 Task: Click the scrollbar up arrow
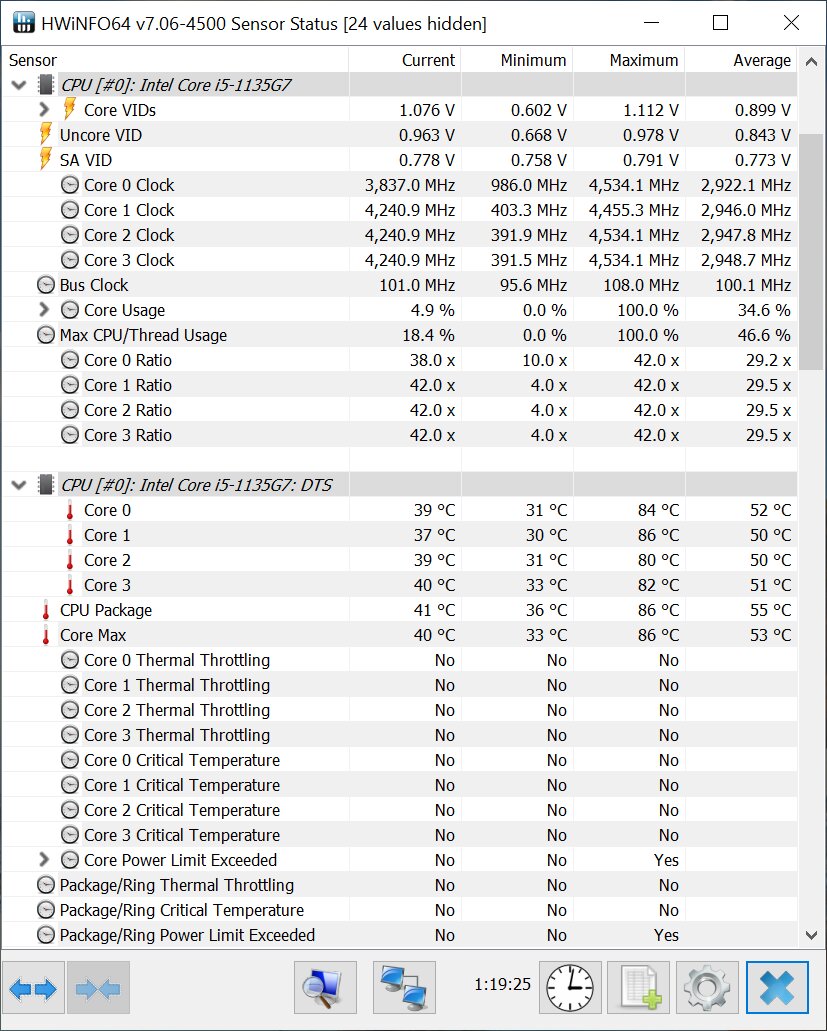pos(812,60)
